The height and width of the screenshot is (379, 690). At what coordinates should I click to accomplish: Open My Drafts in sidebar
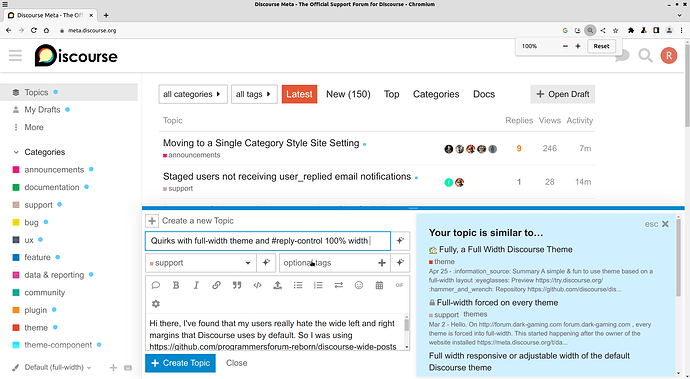click(42, 110)
